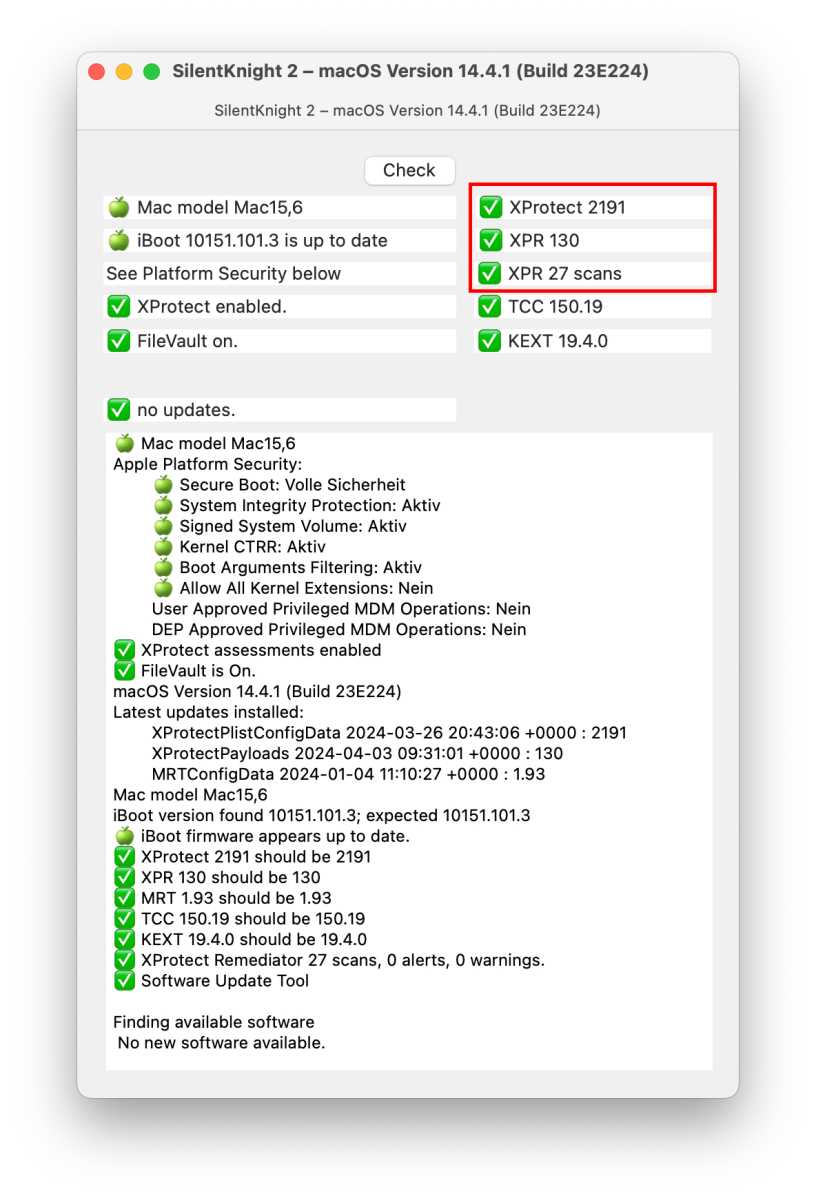Click the yellow minimize window button
Image resolution: width=816 pixels, height=1200 pixels.
(124, 72)
